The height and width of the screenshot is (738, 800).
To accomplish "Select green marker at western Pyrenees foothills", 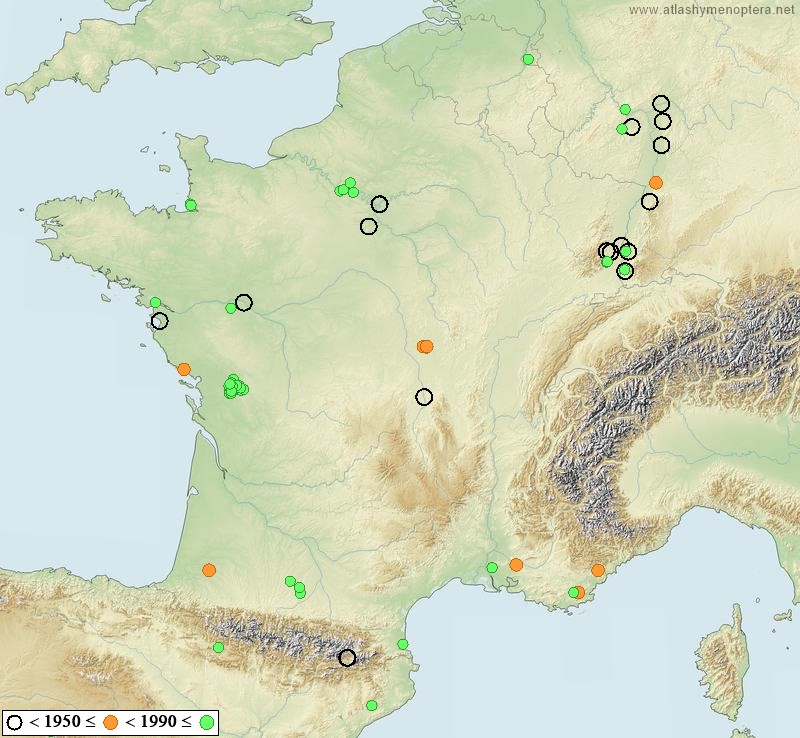I will click(218, 648).
